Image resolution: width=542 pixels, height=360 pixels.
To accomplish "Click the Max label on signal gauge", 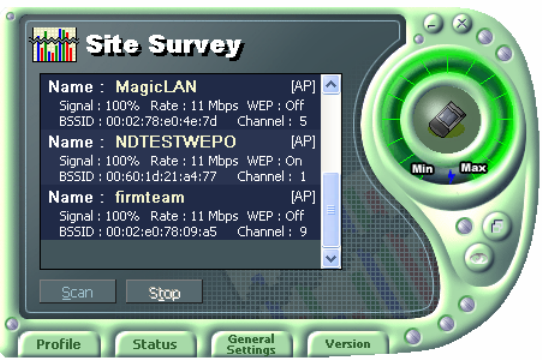I will tap(473, 168).
